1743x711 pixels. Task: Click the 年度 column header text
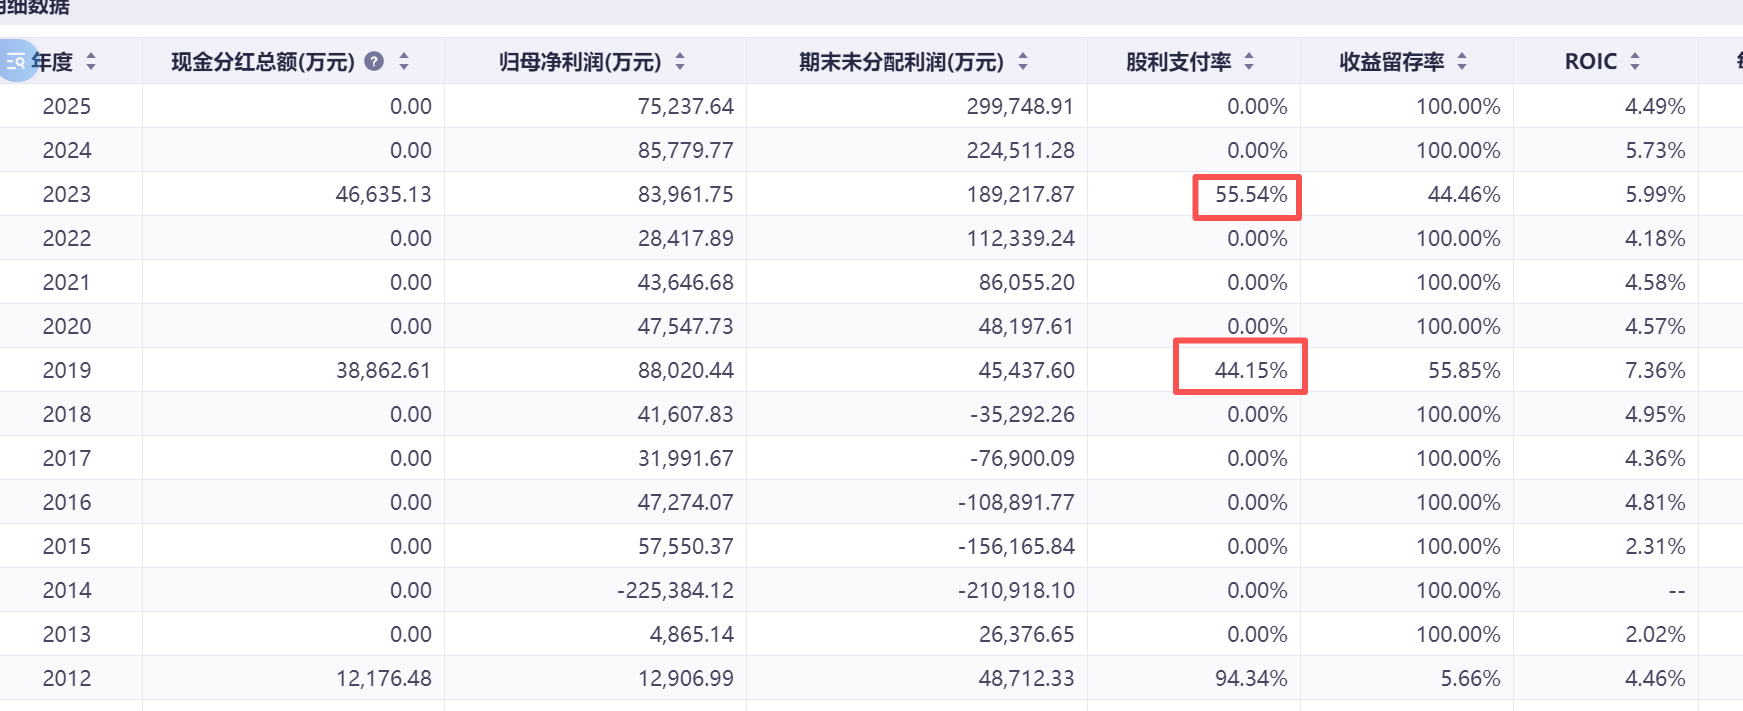pyautogui.click(x=53, y=62)
